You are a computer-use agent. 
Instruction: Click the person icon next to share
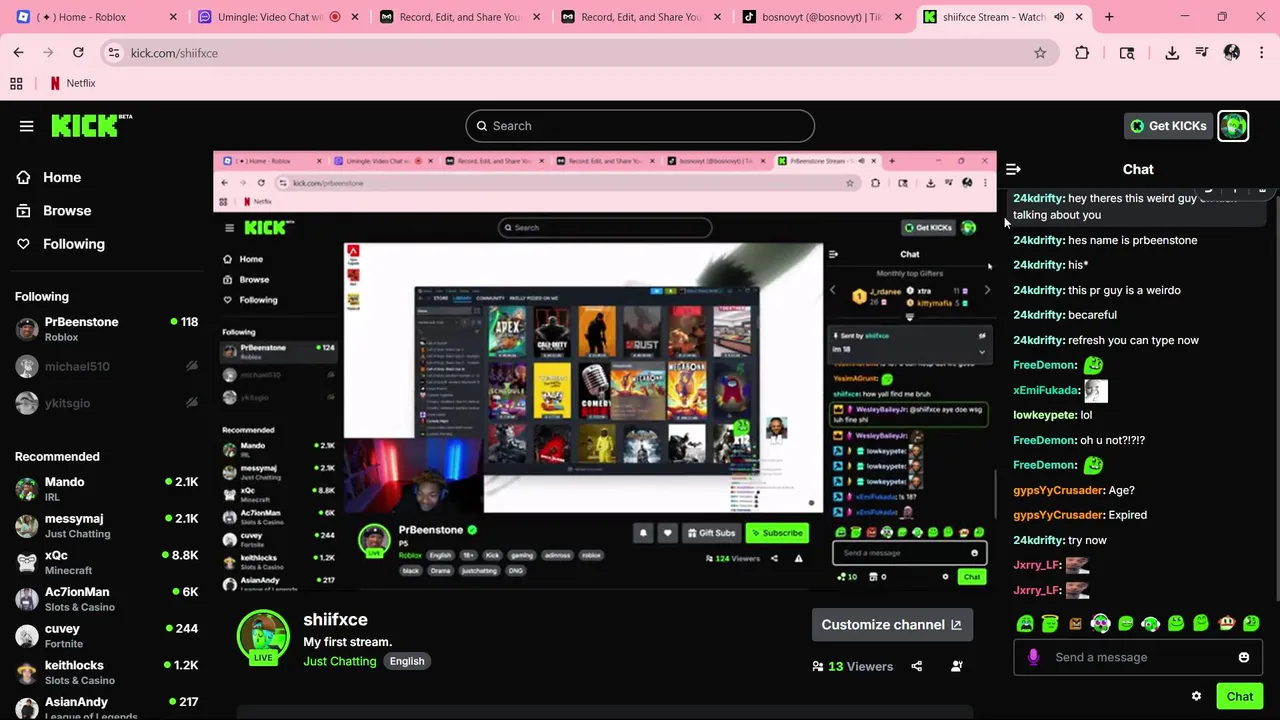[x=957, y=666]
